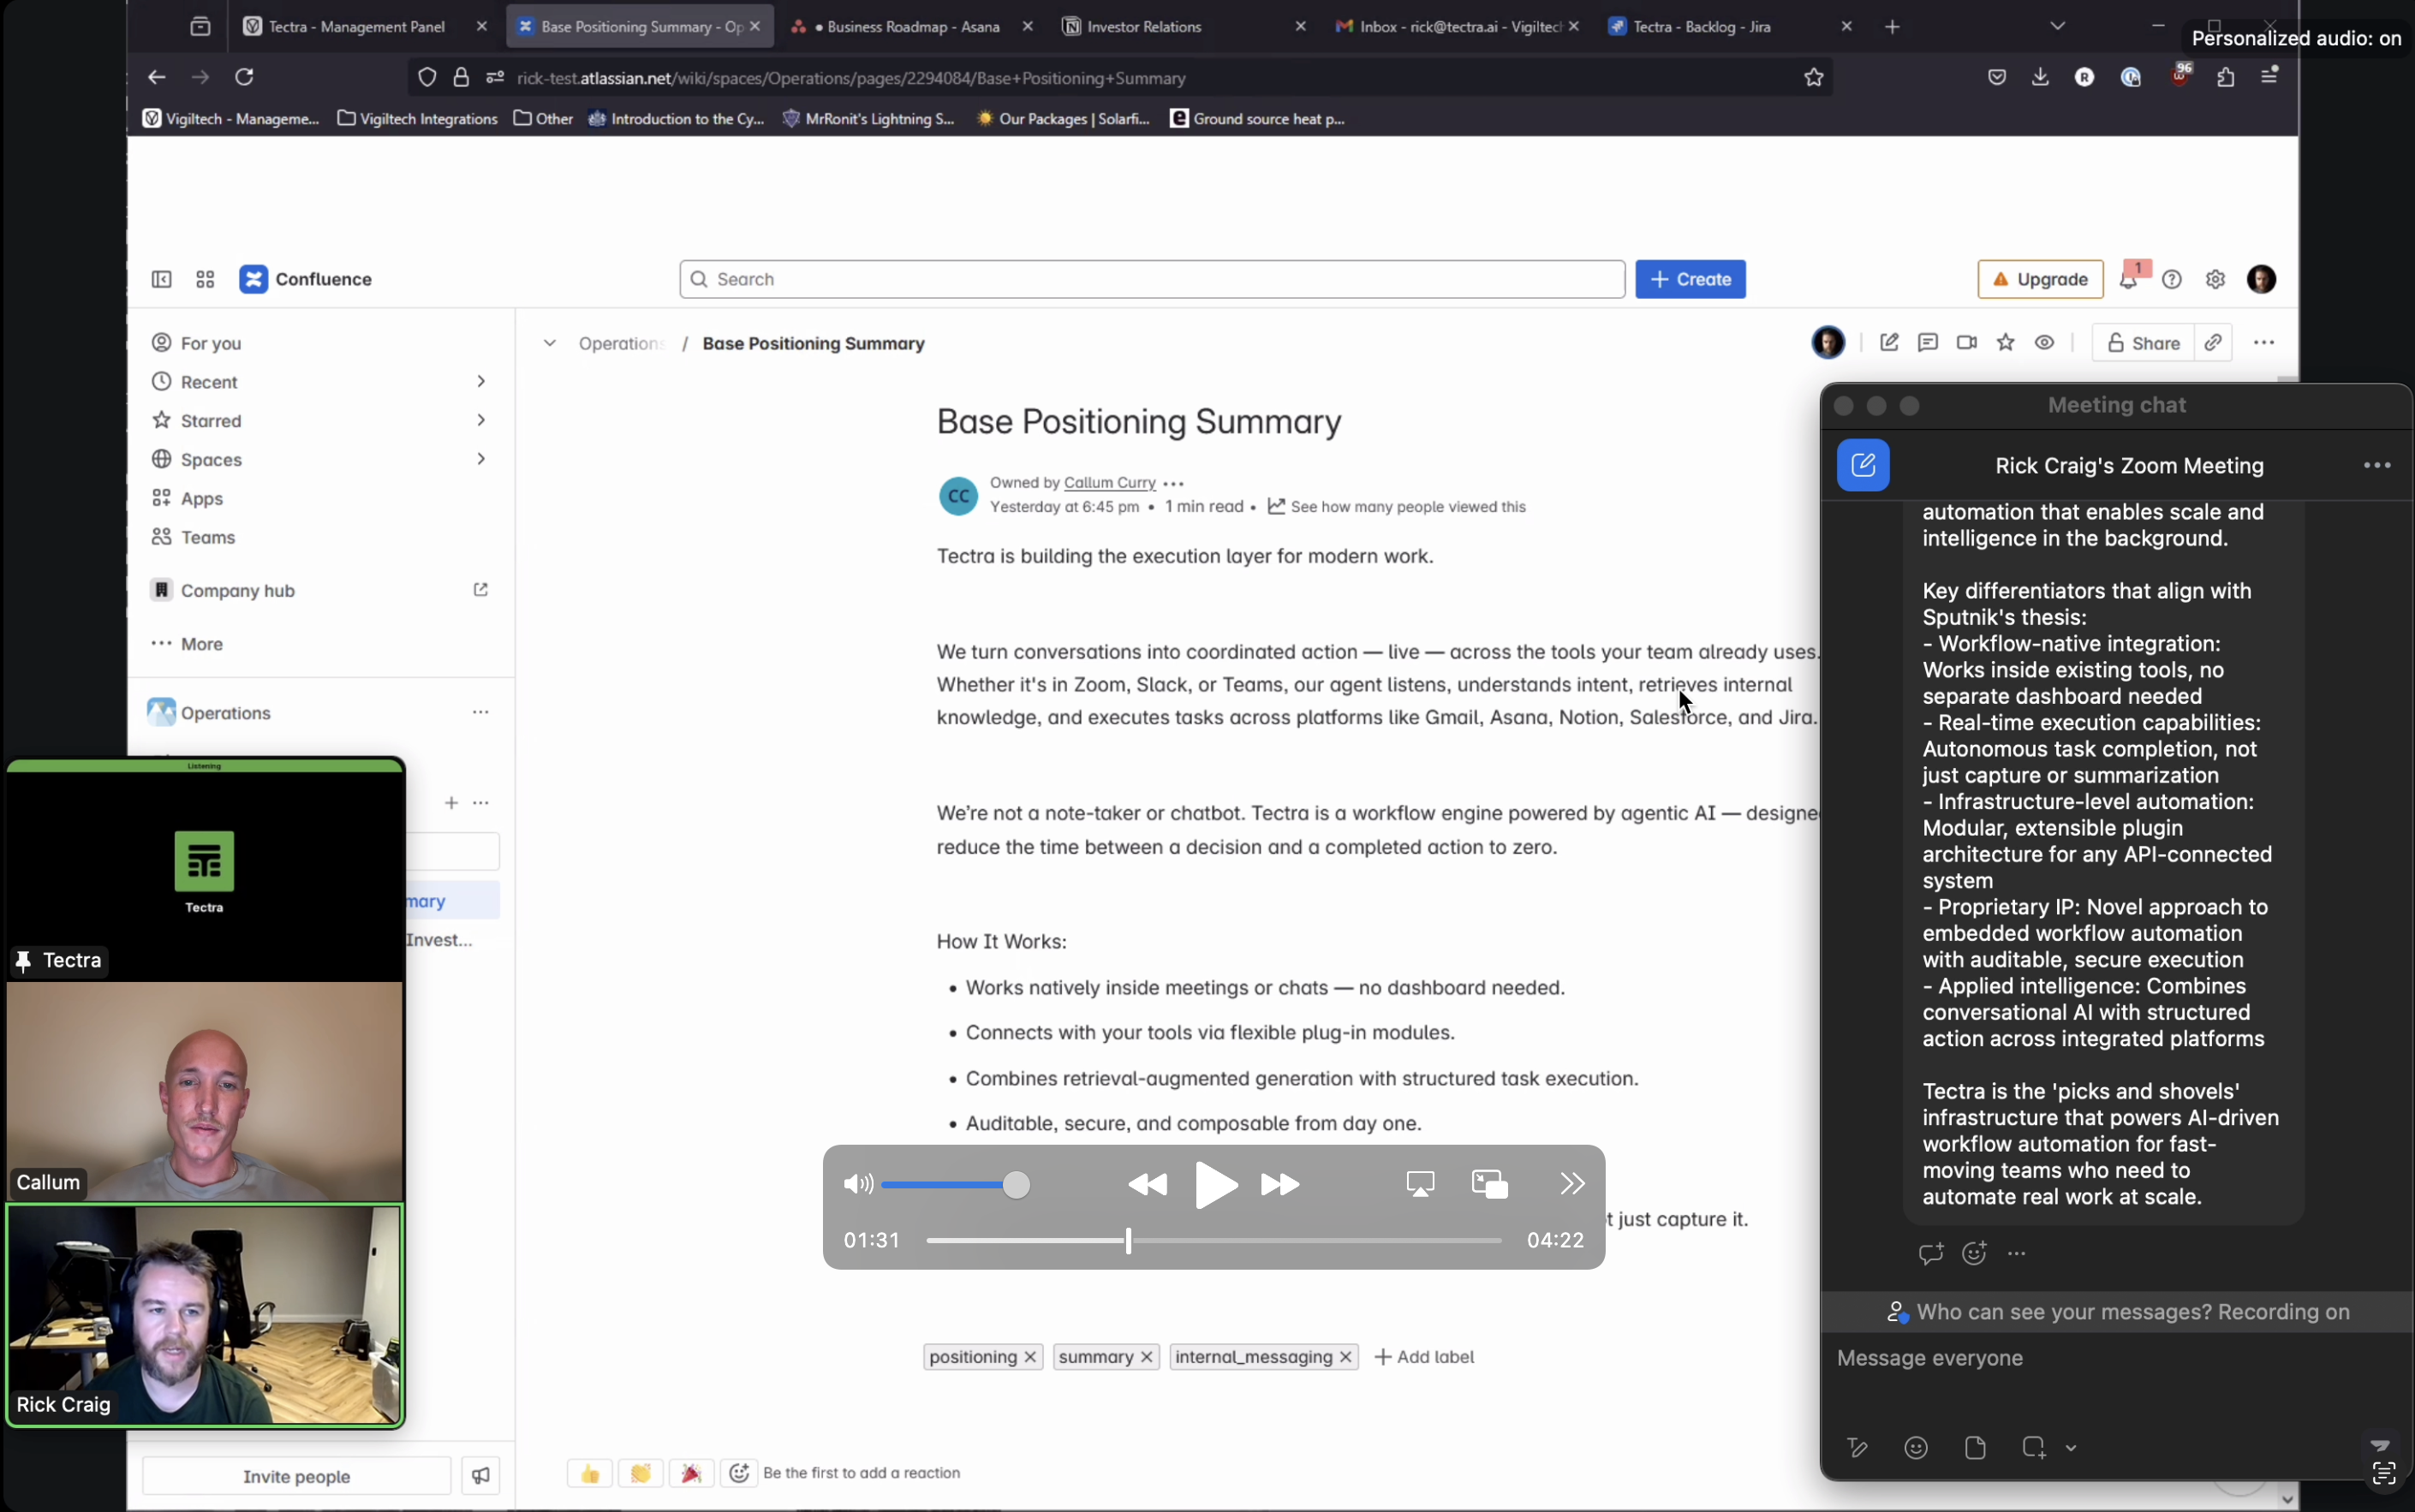The image size is (2415, 1512).
Task: Open browser extensions puzzle icon
Action: point(2225,77)
